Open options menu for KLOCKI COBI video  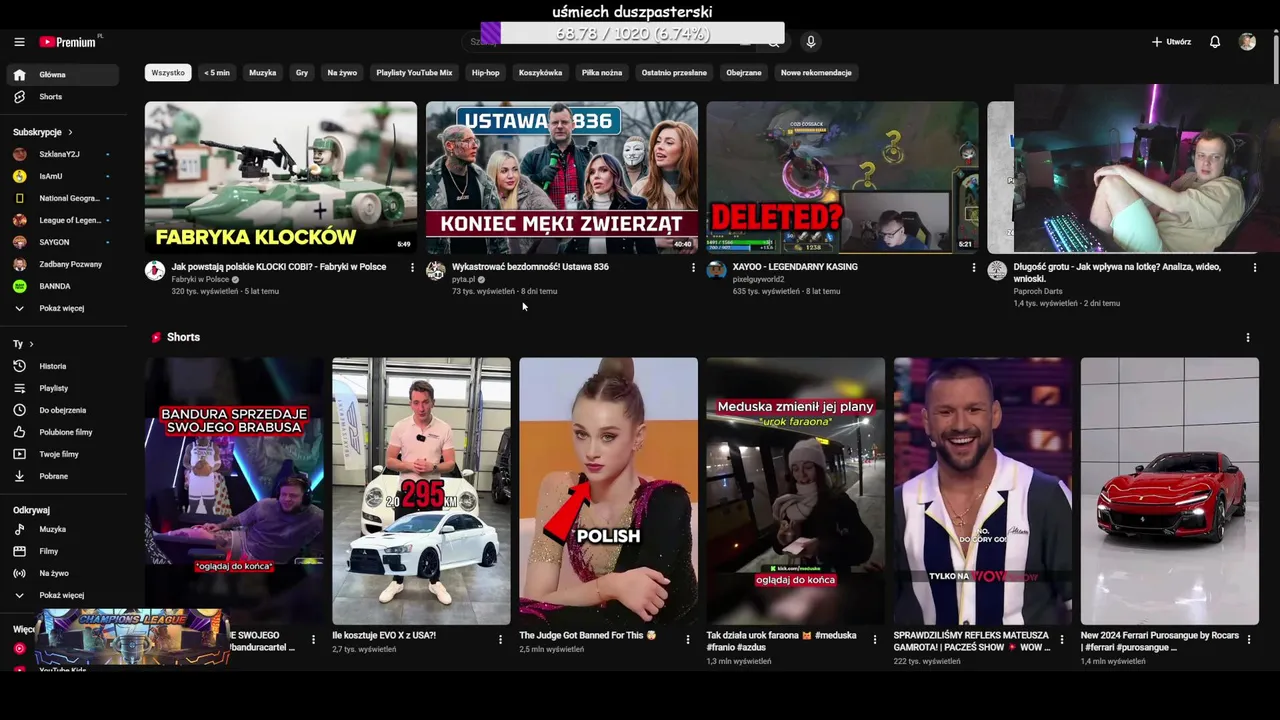pos(412,267)
